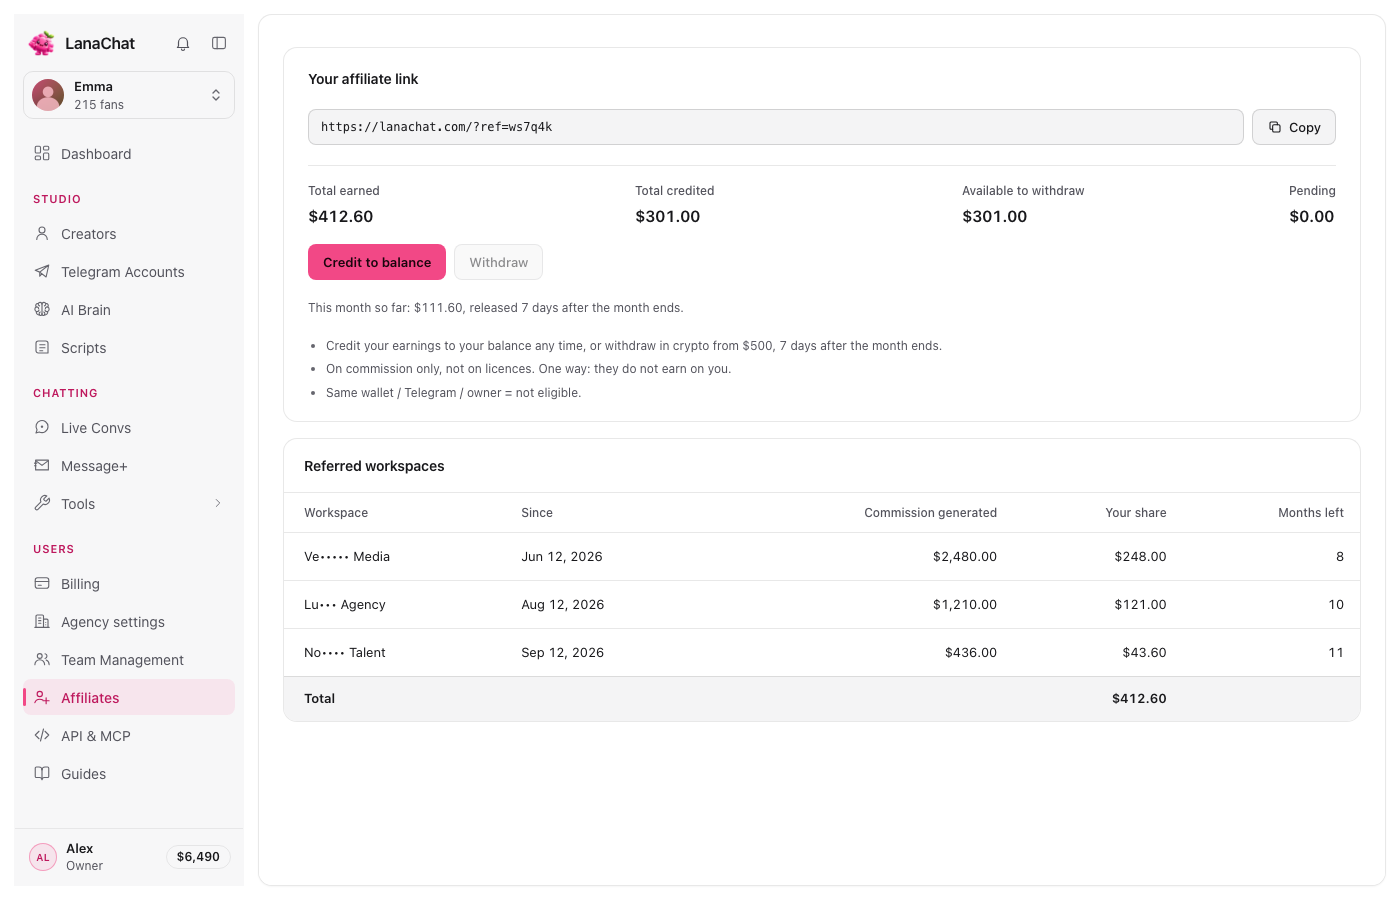Image resolution: width=1400 pixels, height=900 pixels.
Task: Copy the affiliate link
Action: (1294, 127)
